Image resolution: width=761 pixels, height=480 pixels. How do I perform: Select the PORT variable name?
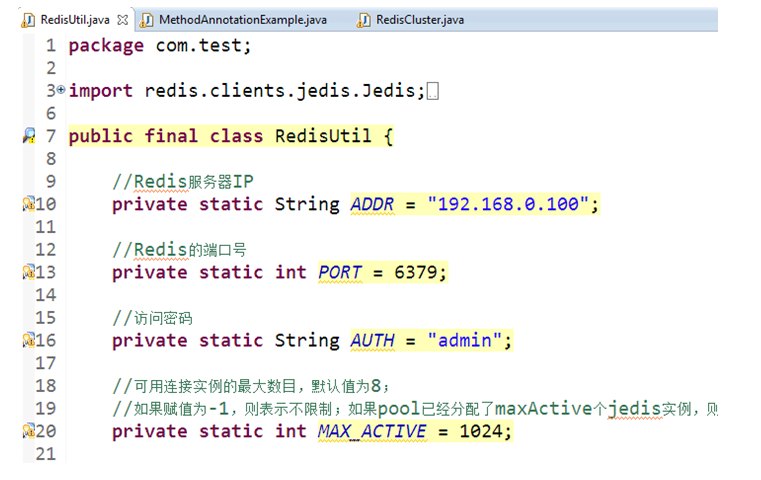[340, 272]
